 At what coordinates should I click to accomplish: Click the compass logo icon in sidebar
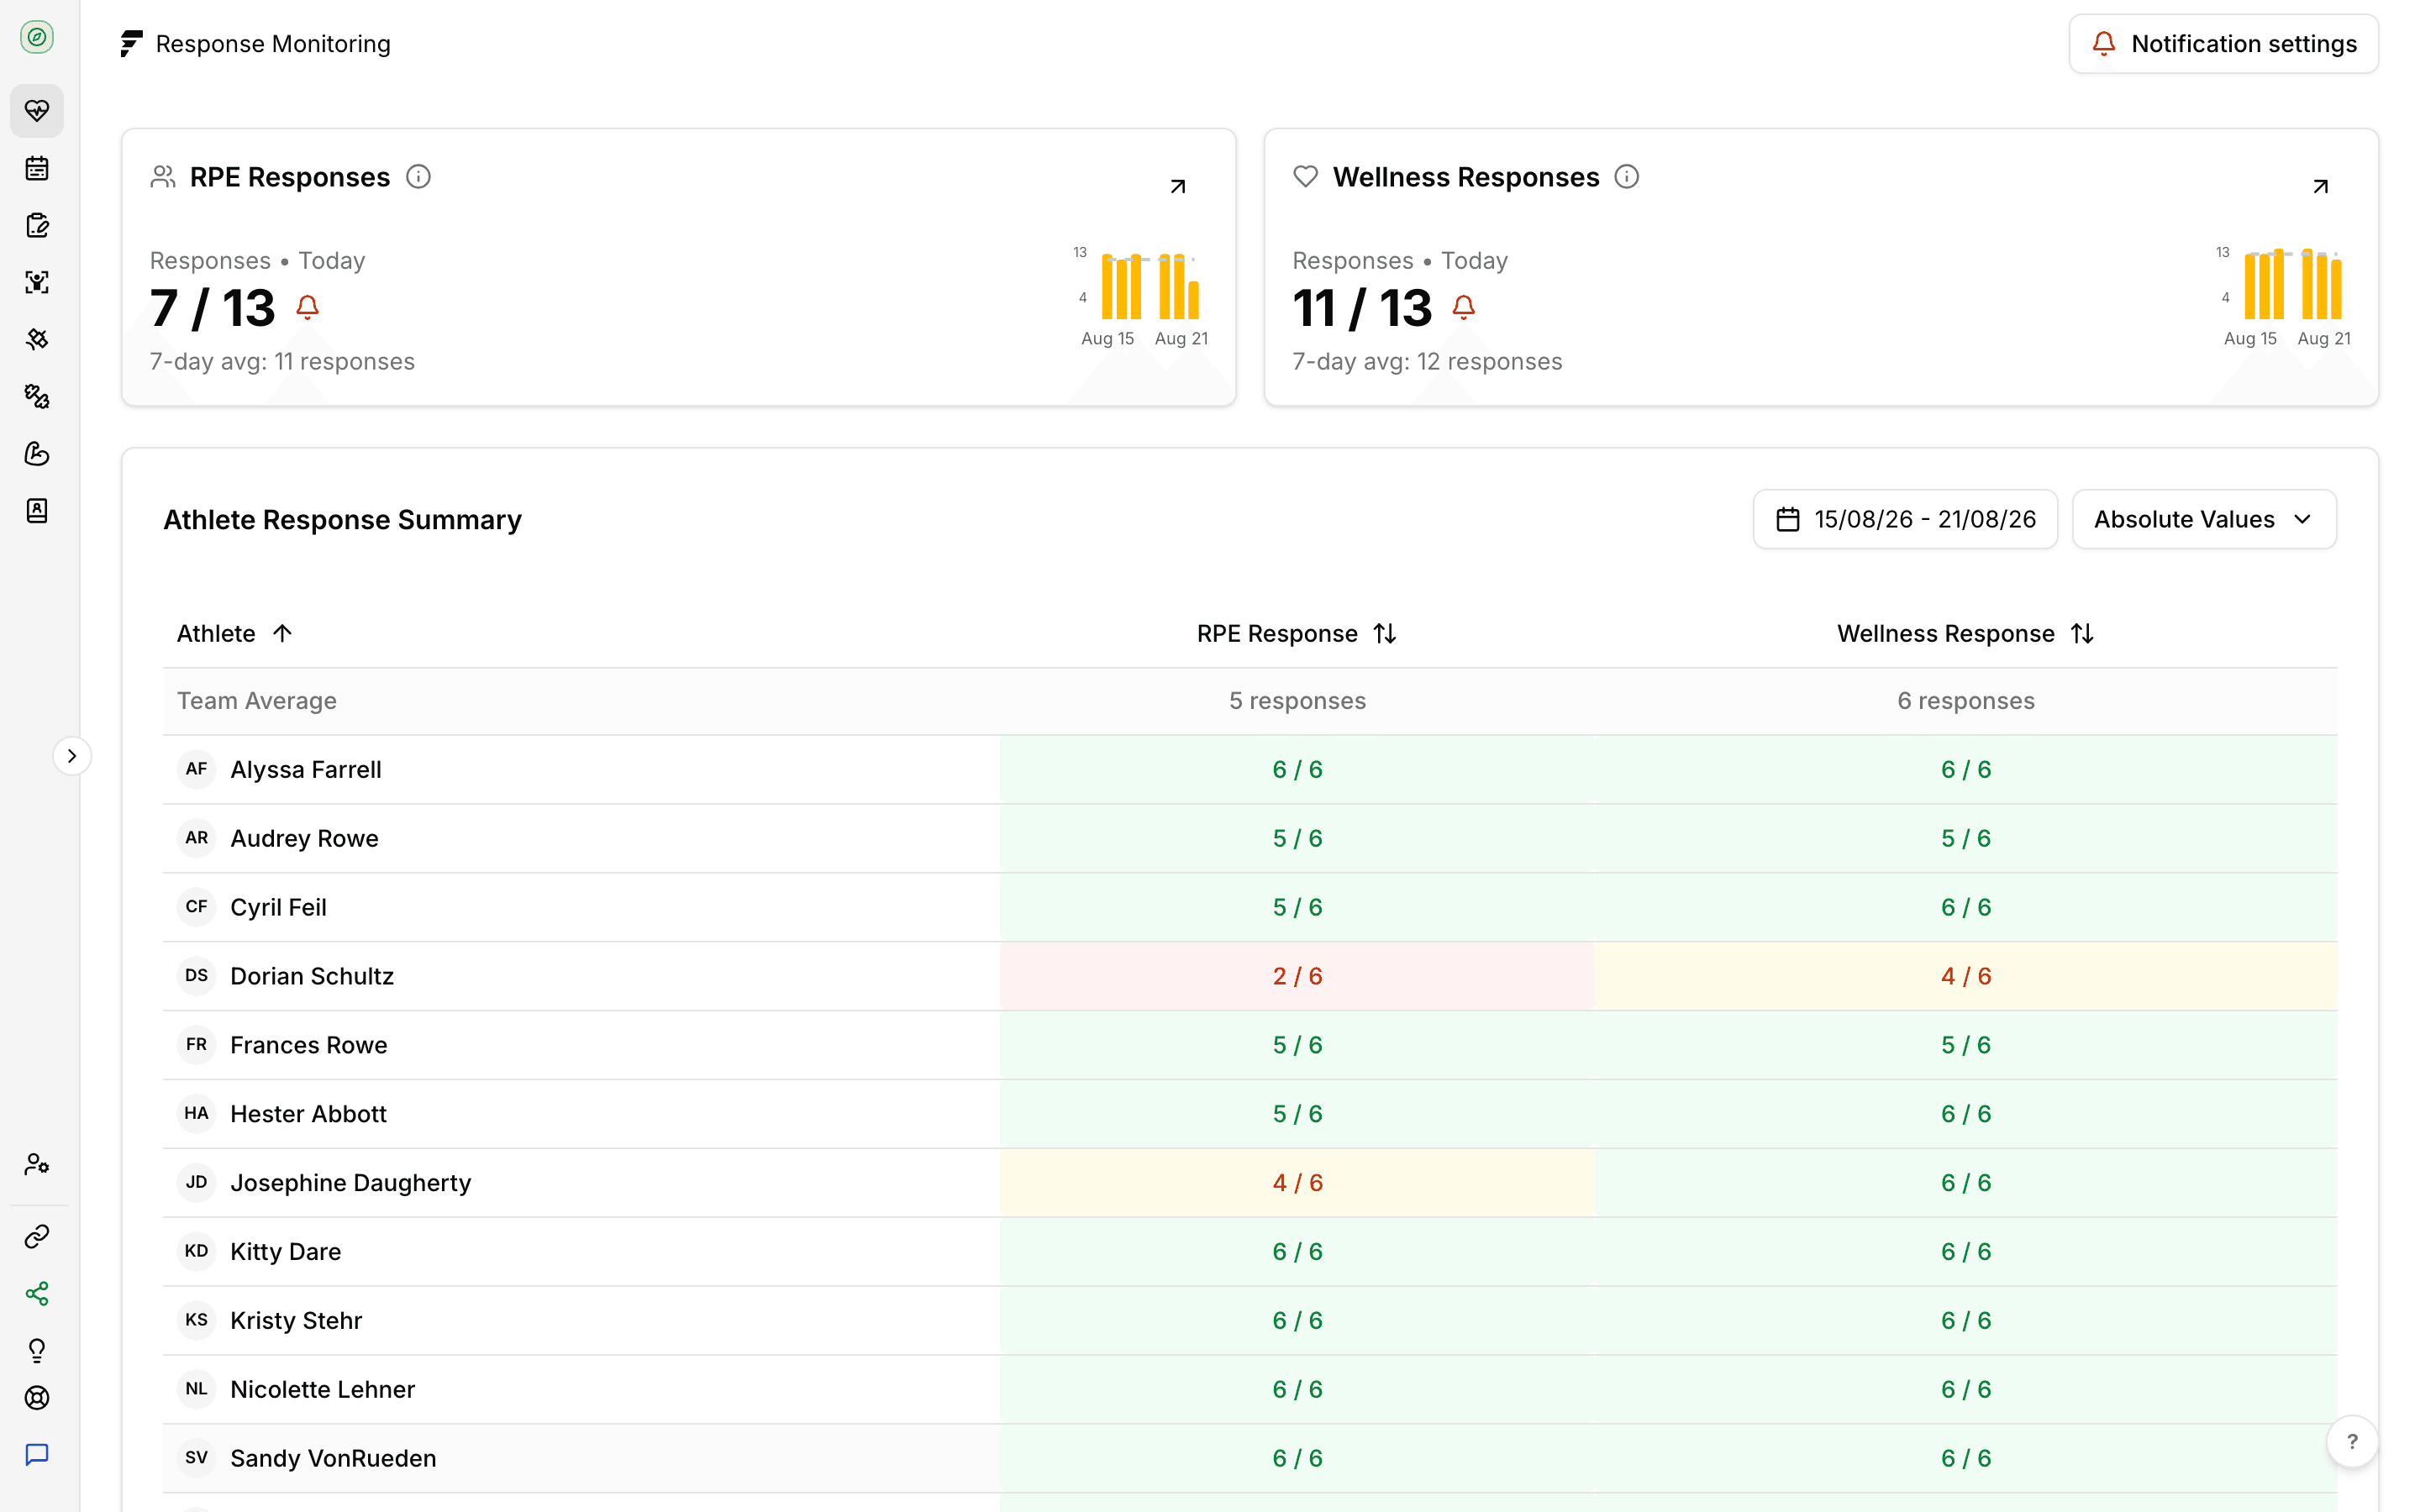pos(37,38)
